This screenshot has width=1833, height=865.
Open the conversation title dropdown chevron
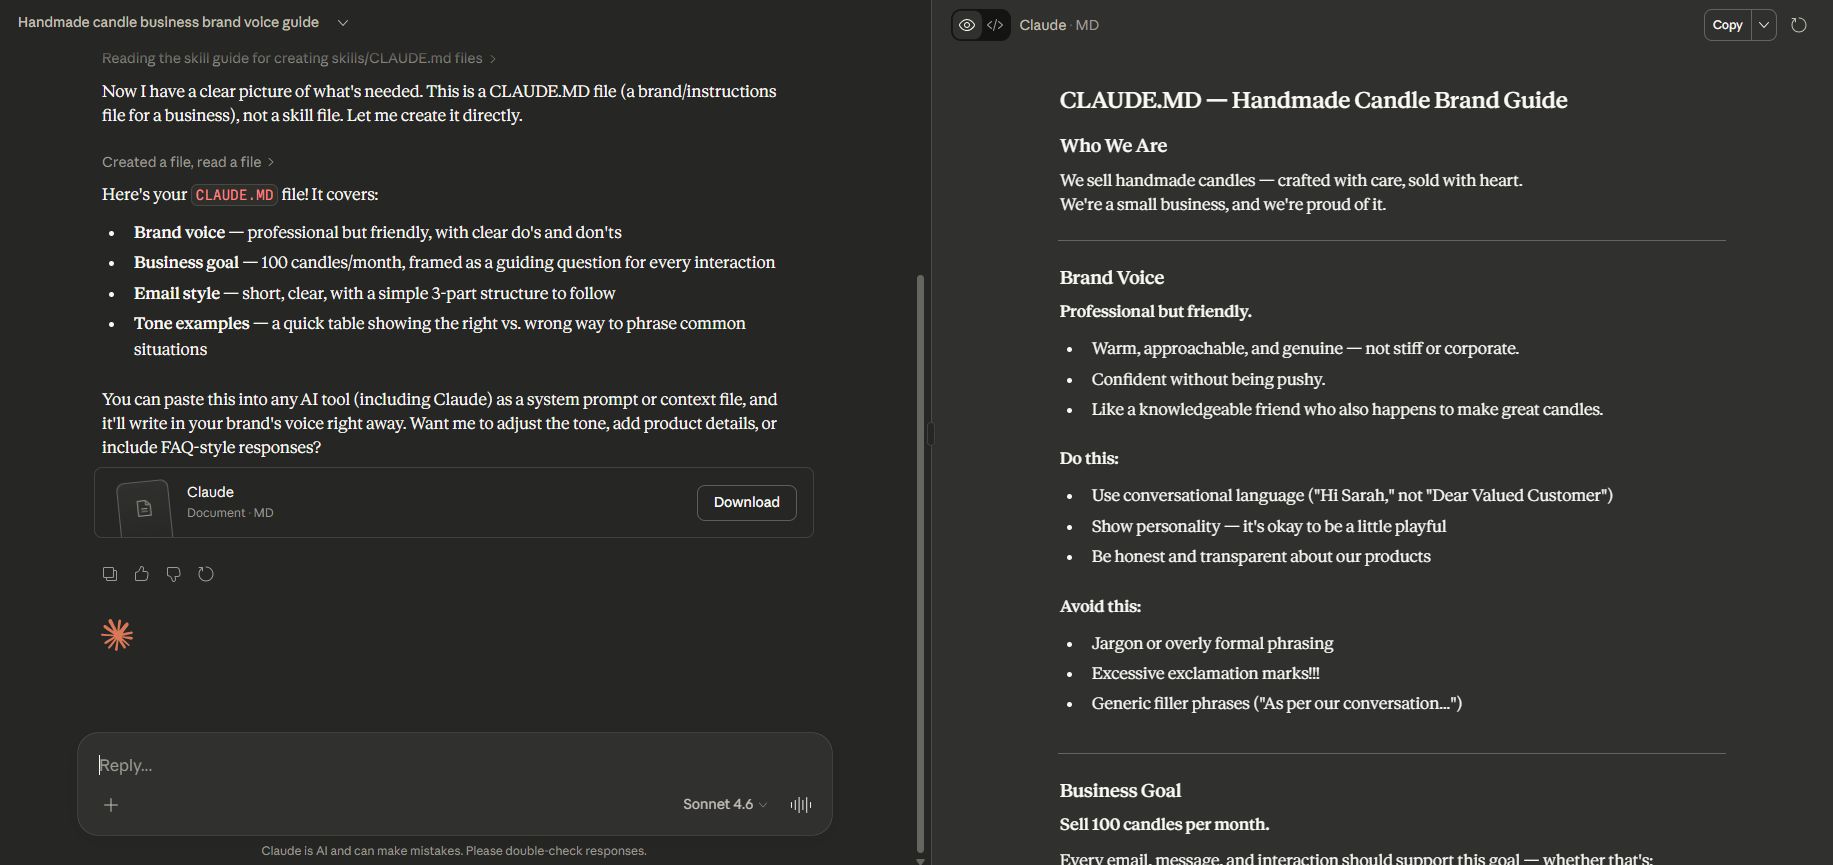[x=343, y=22]
